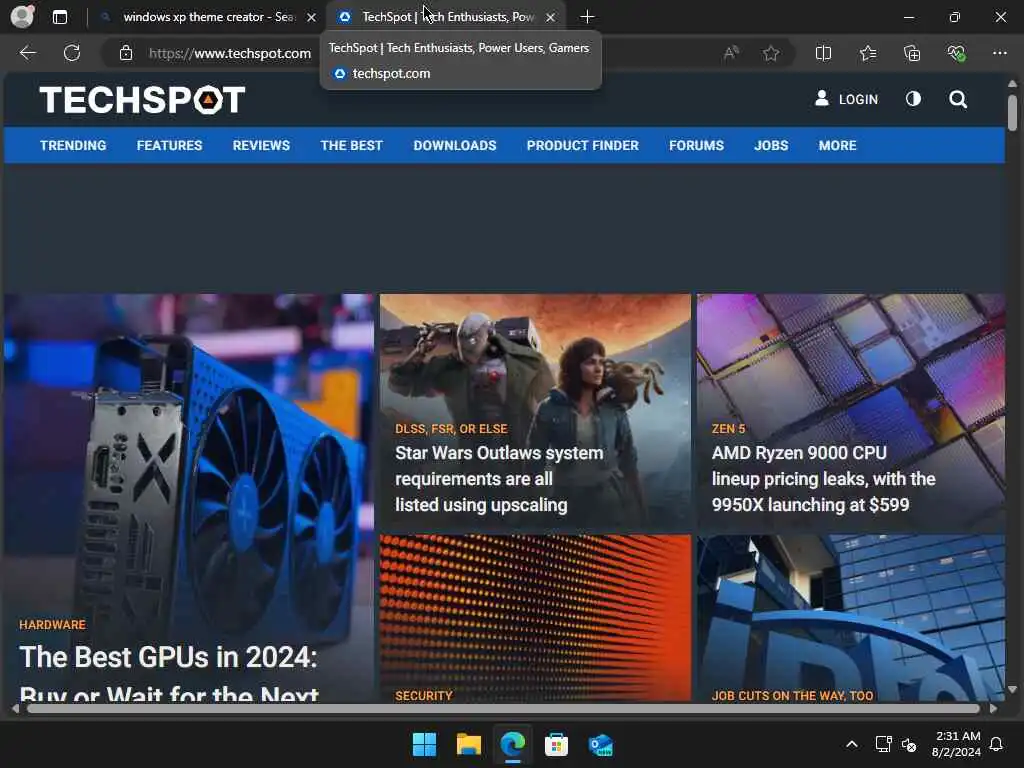Click the HARDWARE category label
This screenshot has height=768, width=1024.
(x=52, y=624)
